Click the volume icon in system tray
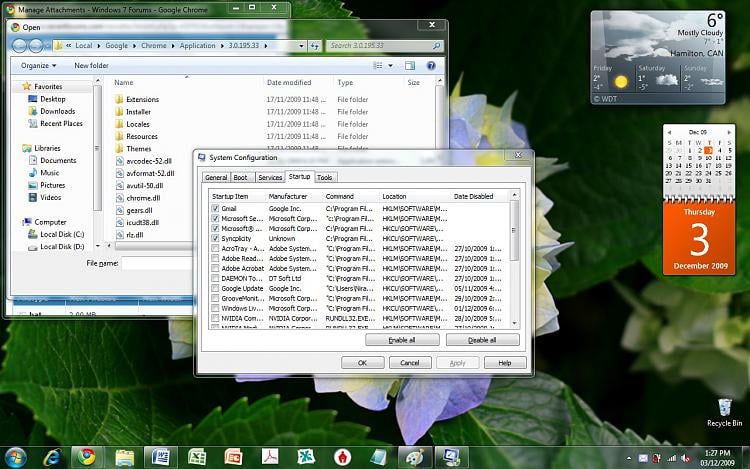 [685, 458]
